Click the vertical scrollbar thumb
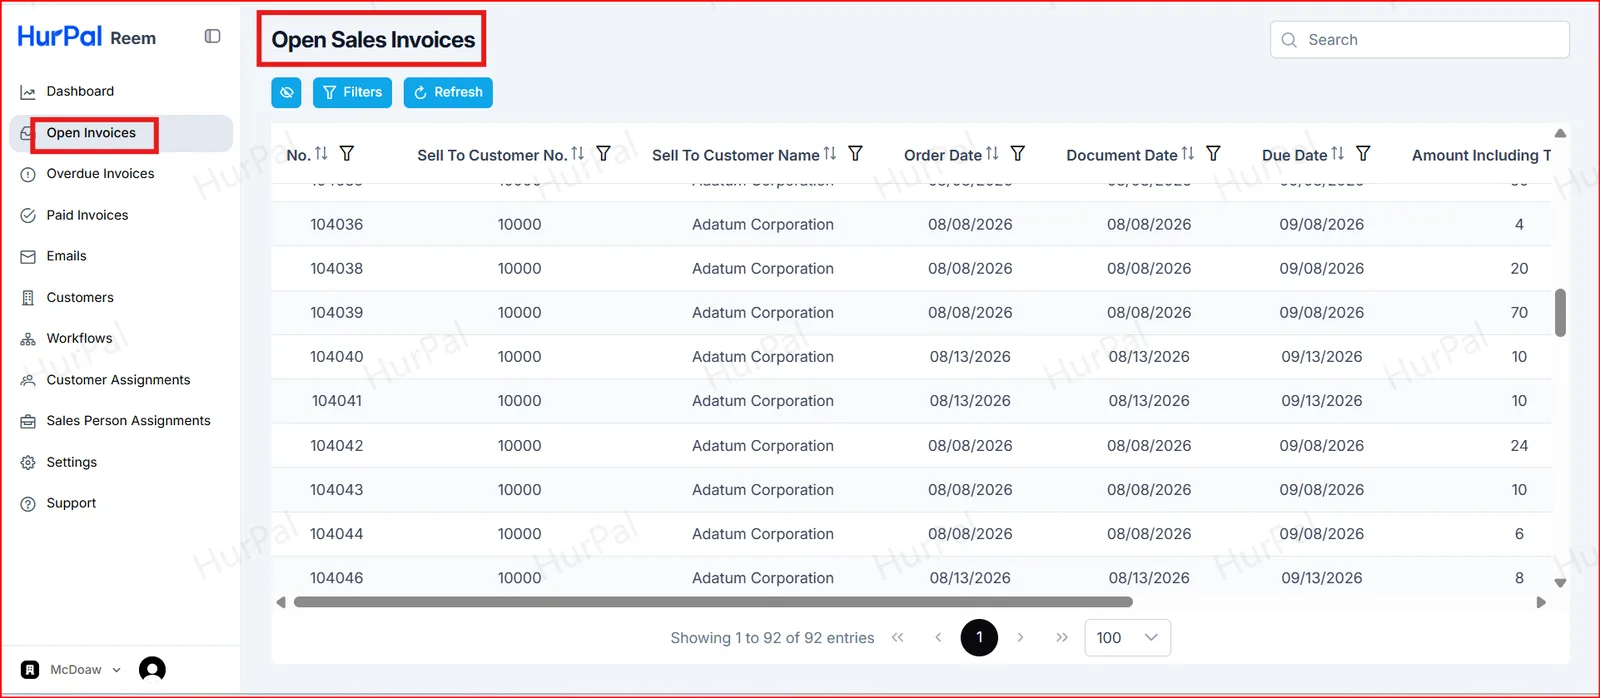1600x698 pixels. (x=1560, y=313)
